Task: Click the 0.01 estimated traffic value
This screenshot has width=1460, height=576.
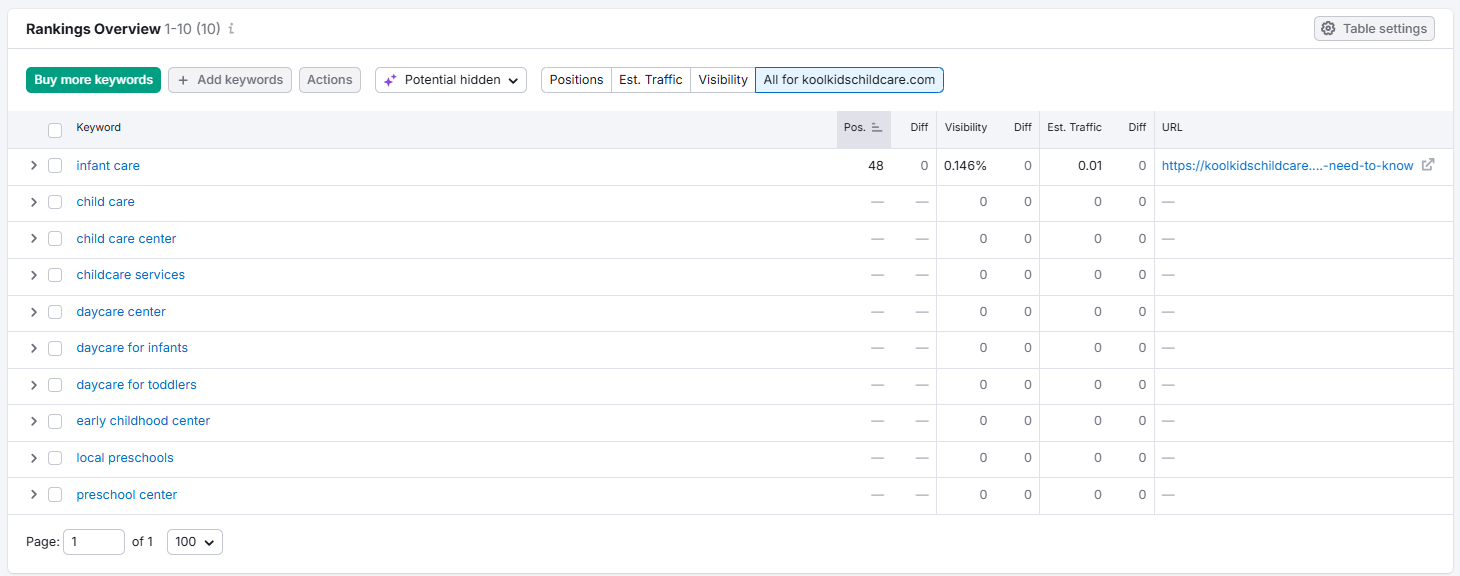Action: click(x=1090, y=166)
